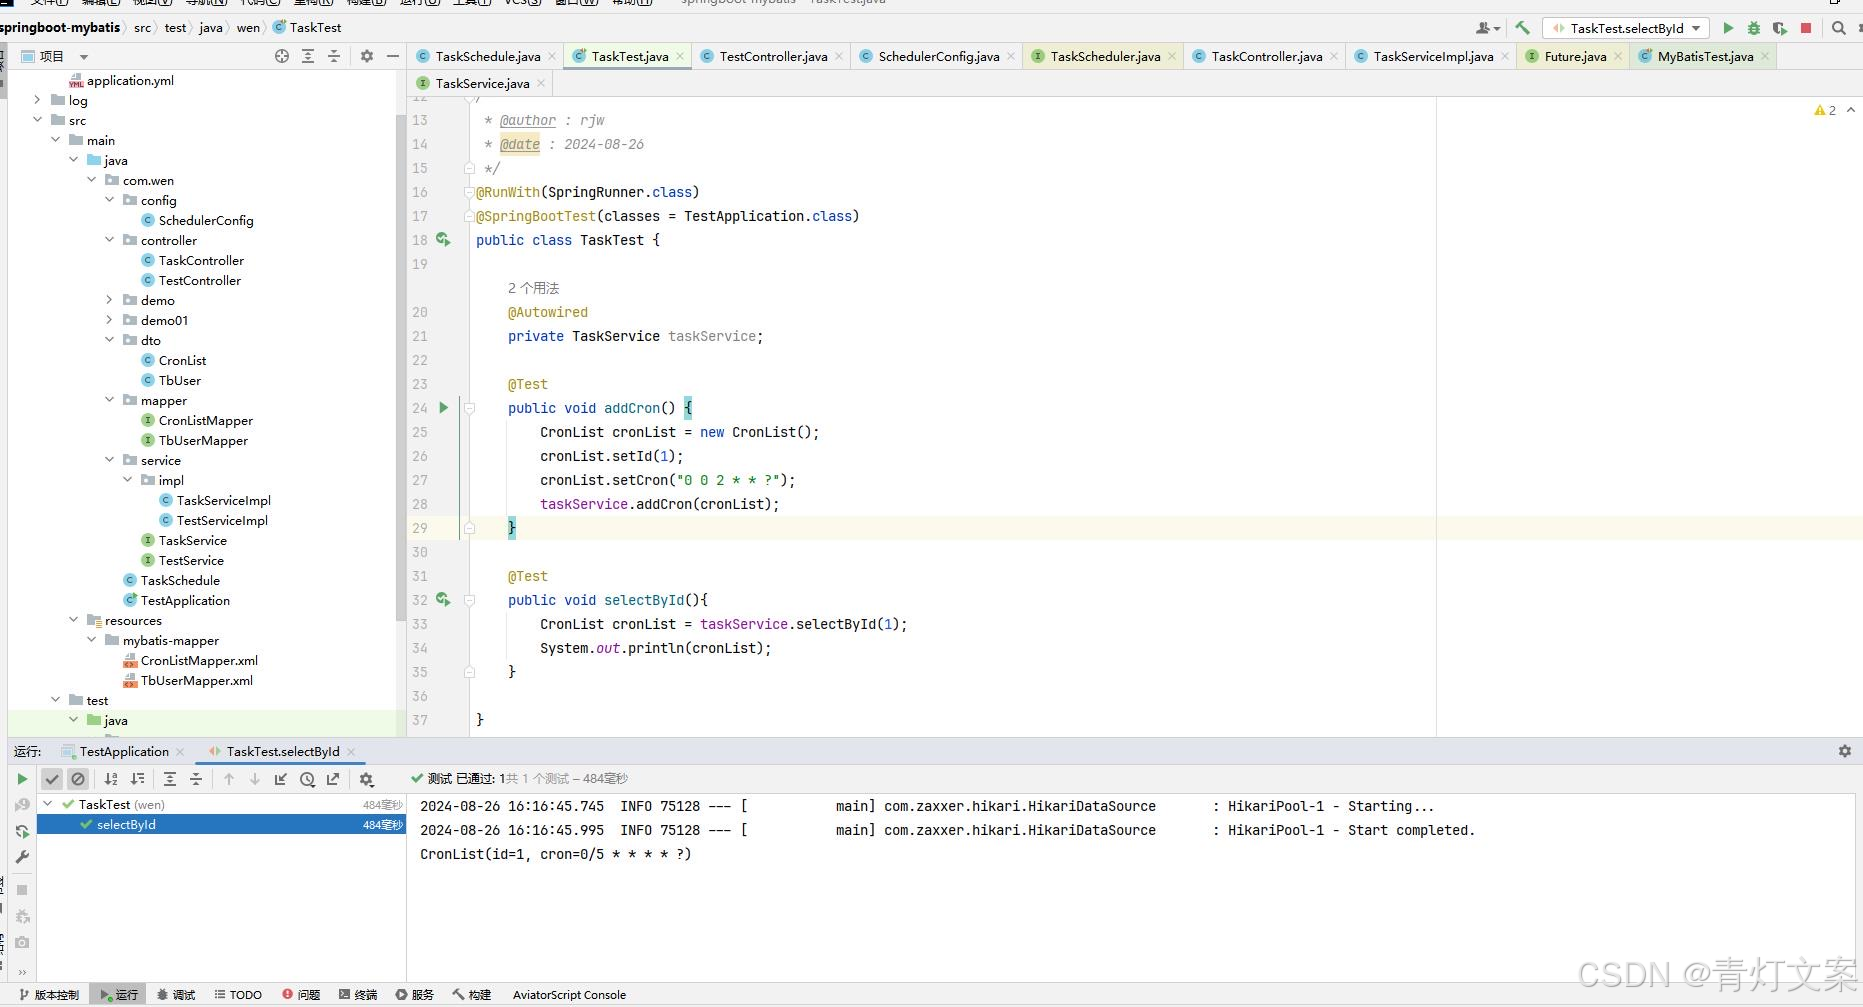Switch to TaskService.java tab
The image size is (1863, 1007).
482,83
